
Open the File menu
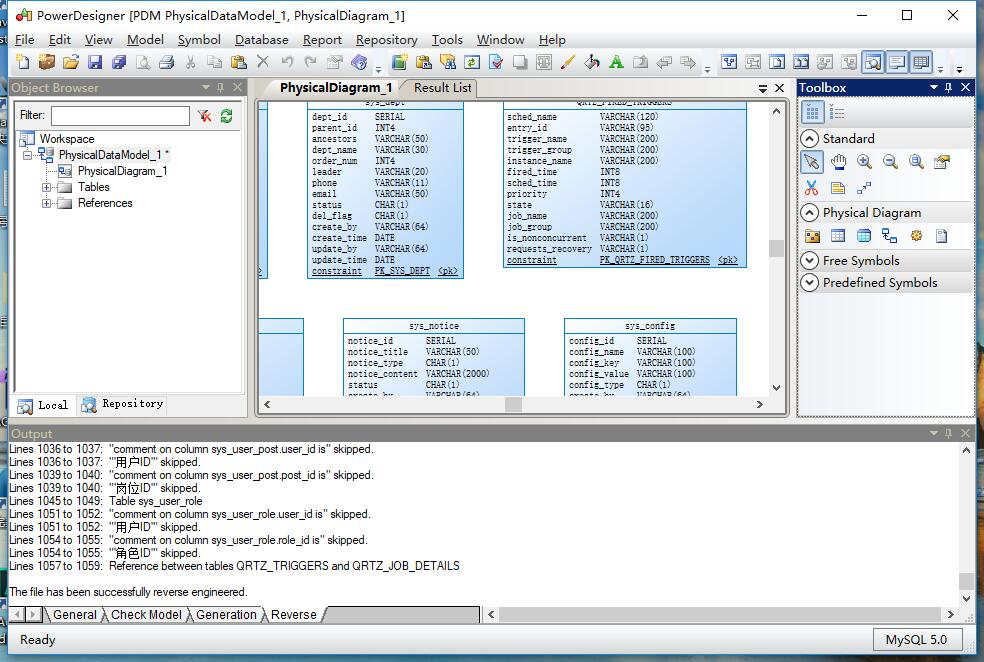click(x=24, y=40)
